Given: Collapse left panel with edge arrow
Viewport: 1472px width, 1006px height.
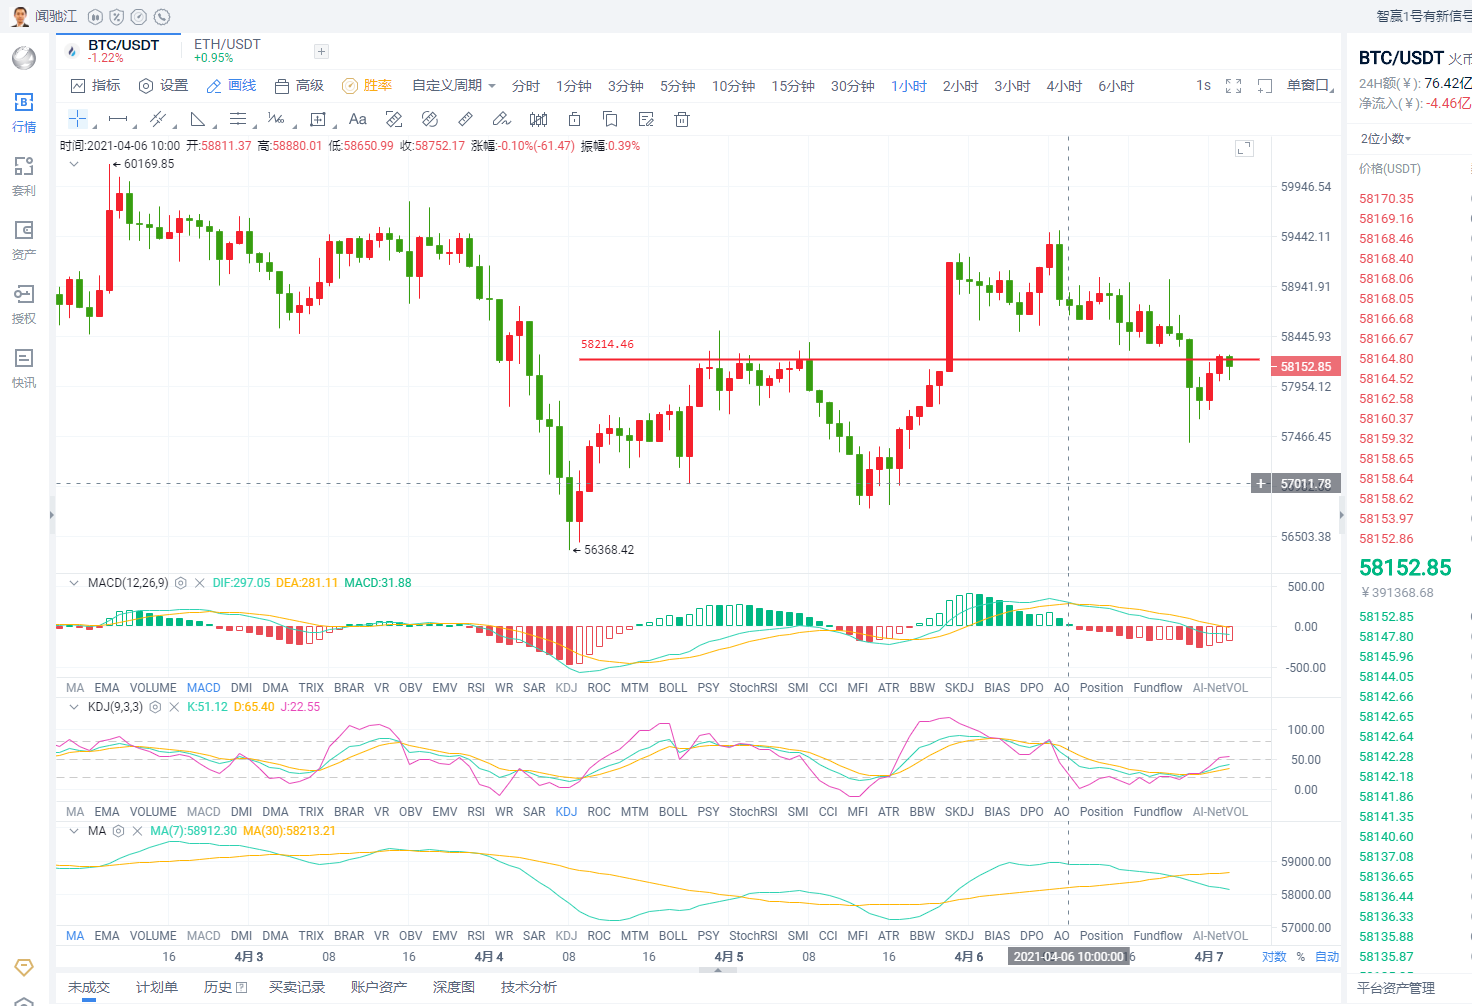Looking at the screenshot, I should coord(52,515).
